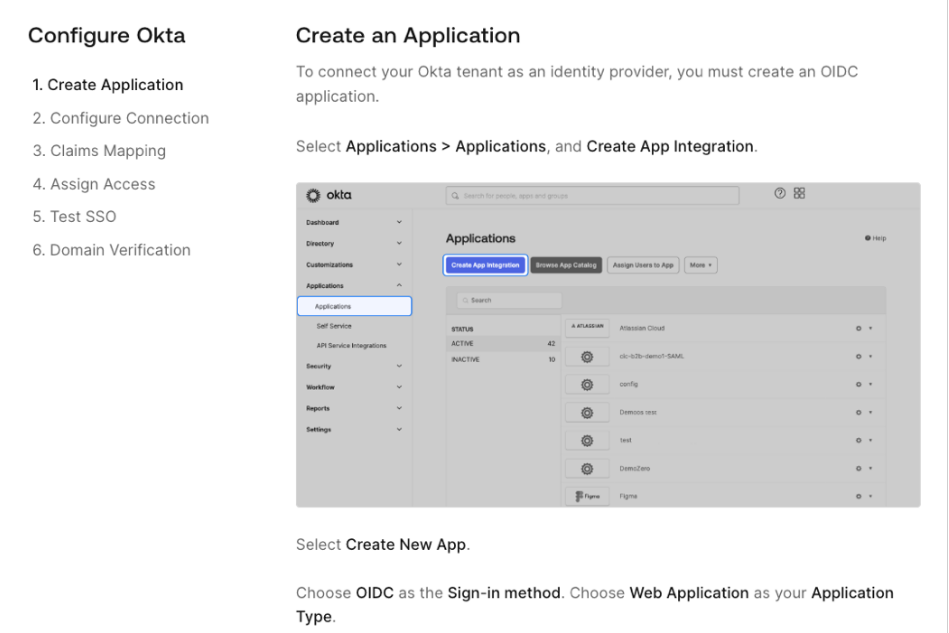Click the Create App Integration button
This screenshot has height=633, width=949.
click(x=485, y=265)
